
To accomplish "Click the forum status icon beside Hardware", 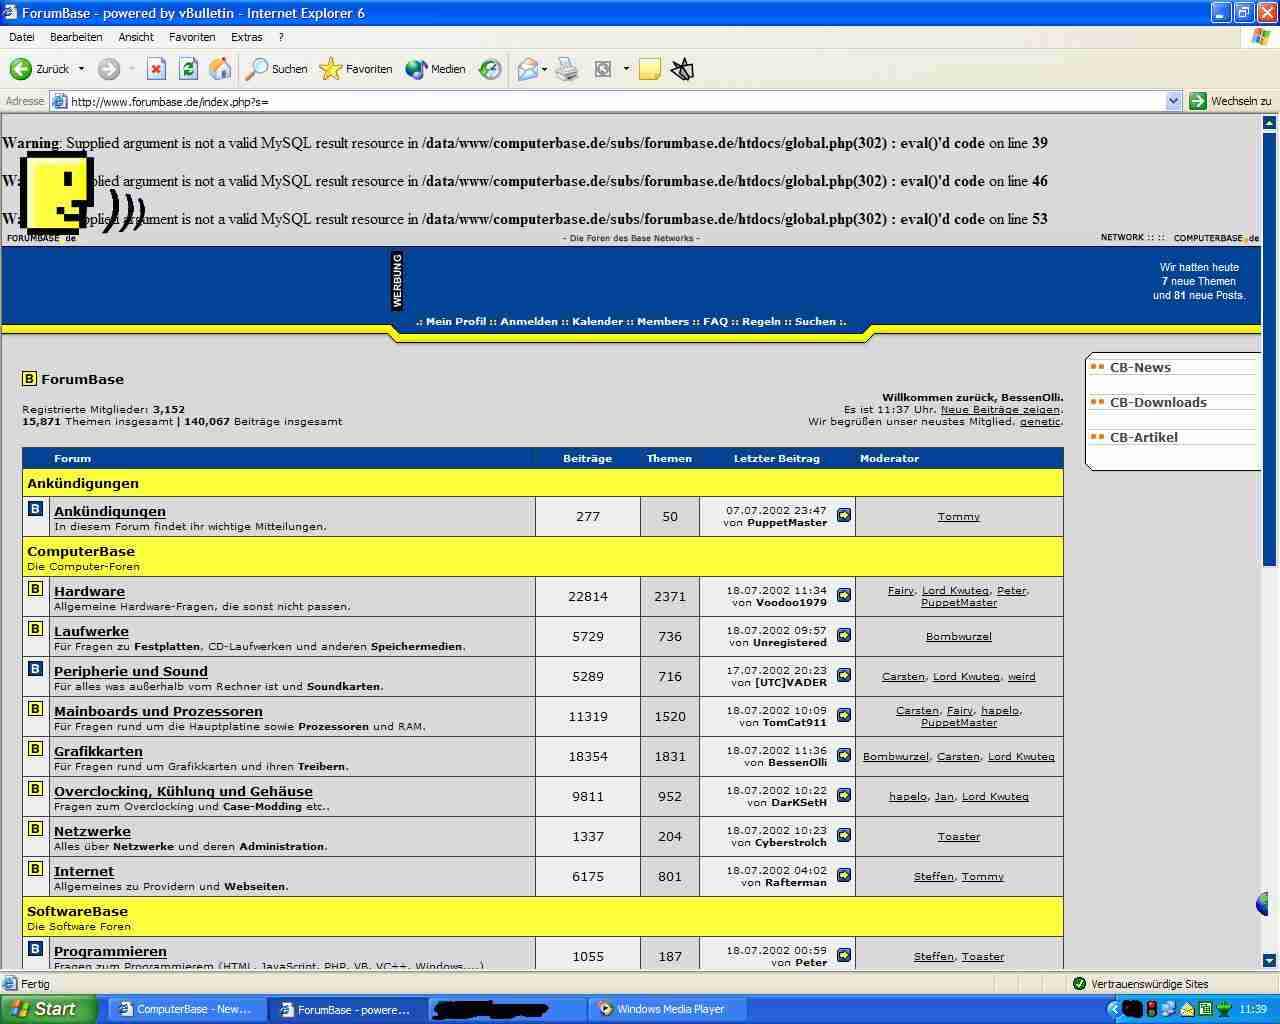I will tap(35, 589).
